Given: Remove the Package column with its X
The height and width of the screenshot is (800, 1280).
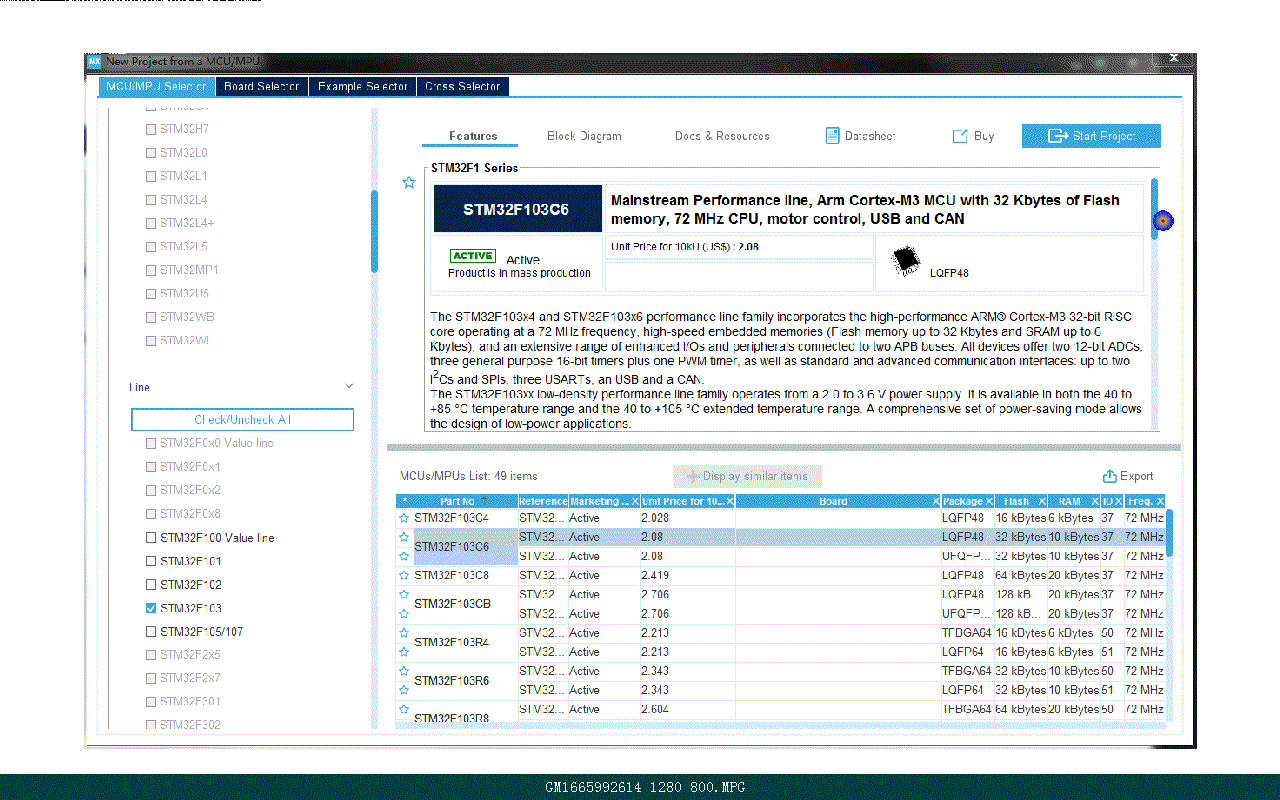Looking at the screenshot, I should pos(989,501).
